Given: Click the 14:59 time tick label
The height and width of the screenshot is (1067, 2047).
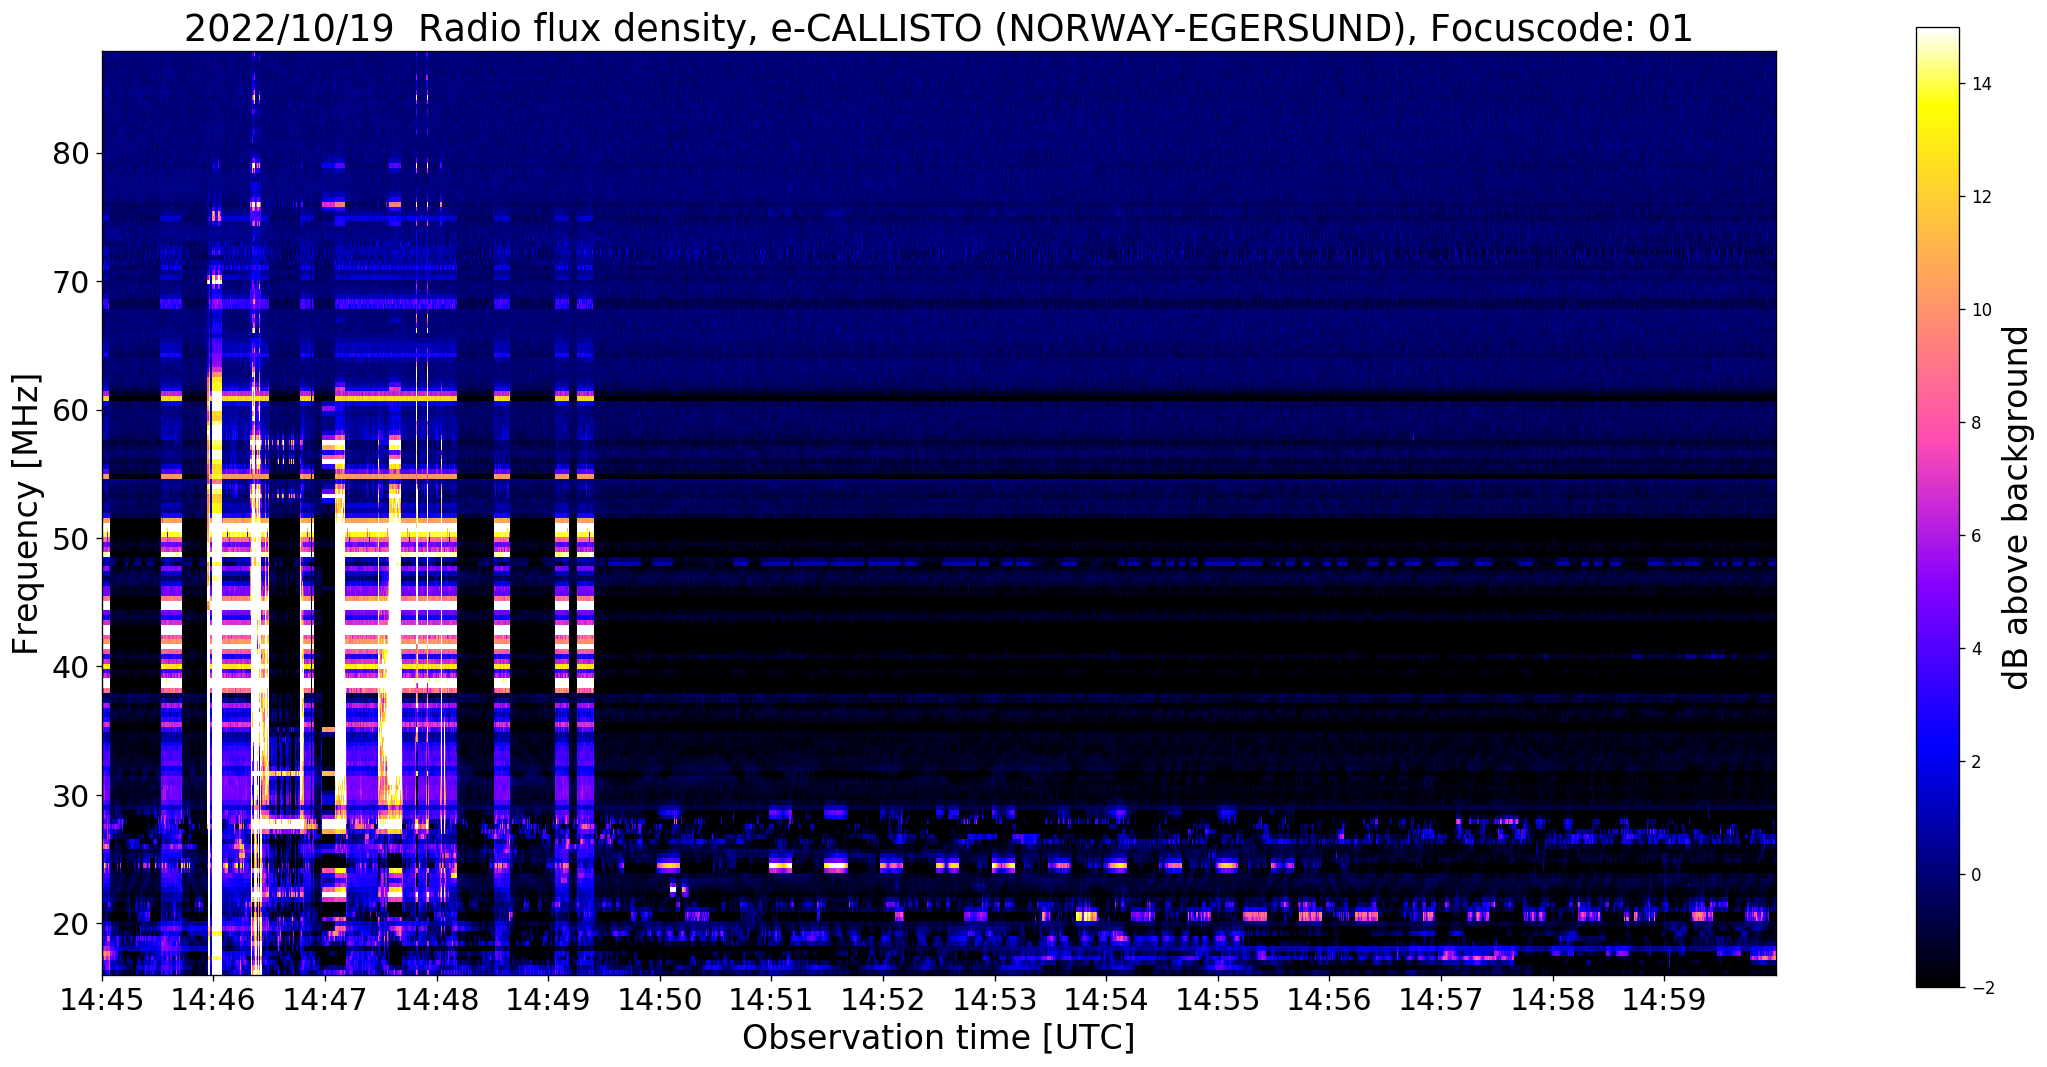Looking at the screenshot, I should pyautogui.click(x=1665, y=998).
